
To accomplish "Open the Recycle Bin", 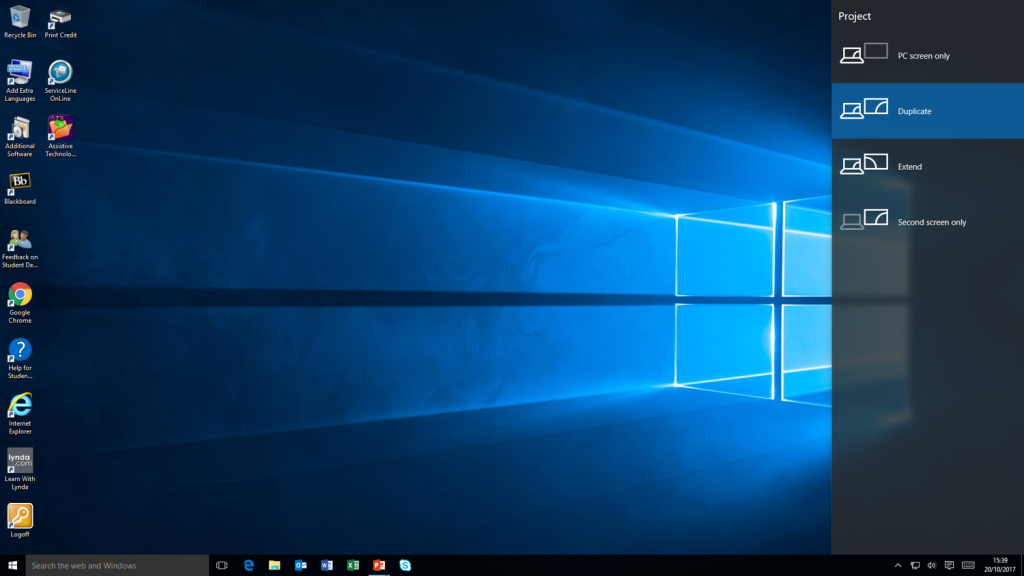I will tap(19, 18).
